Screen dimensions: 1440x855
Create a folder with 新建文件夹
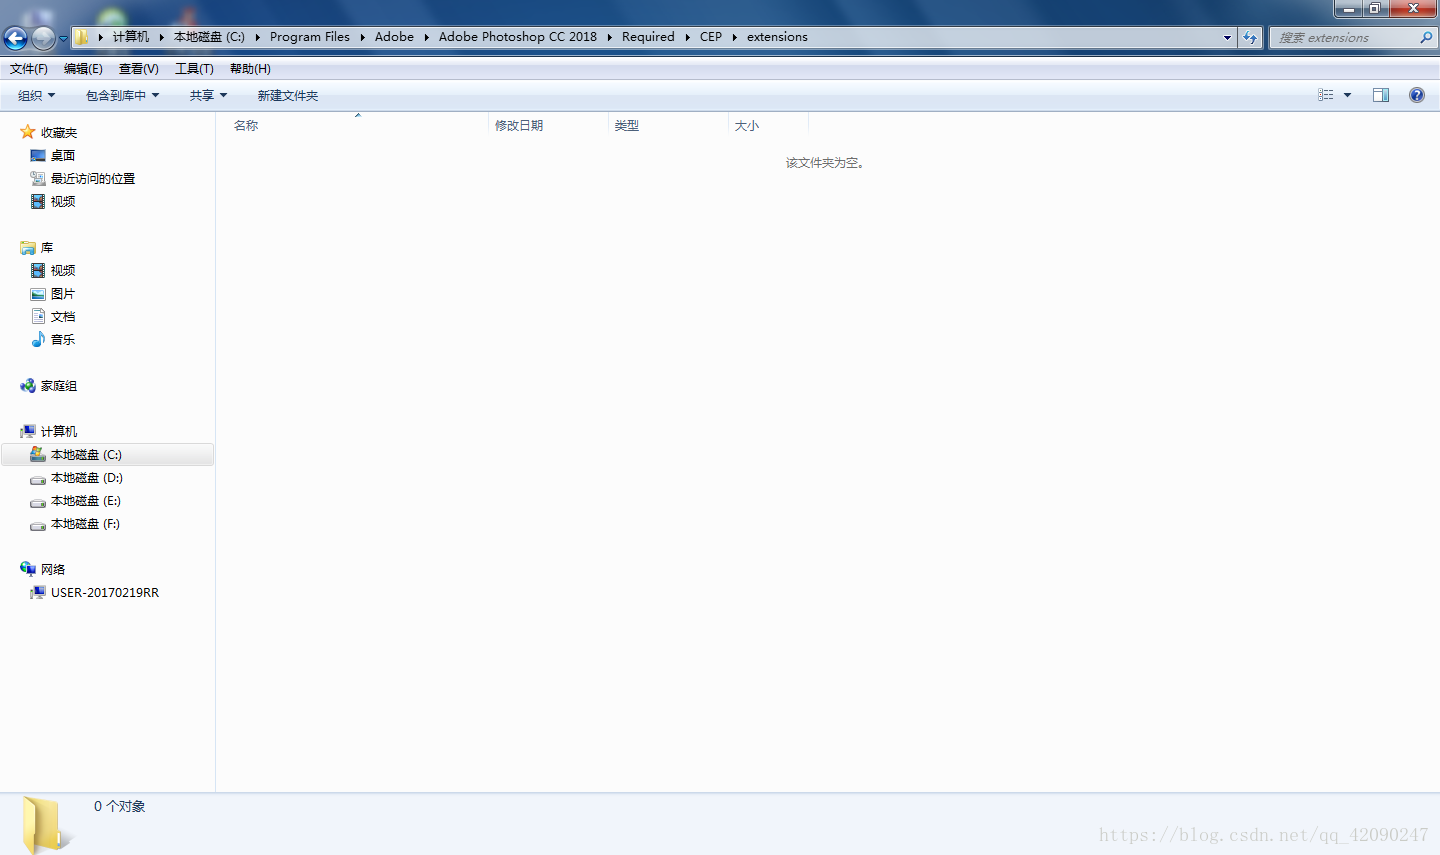[x=288, y=96]
